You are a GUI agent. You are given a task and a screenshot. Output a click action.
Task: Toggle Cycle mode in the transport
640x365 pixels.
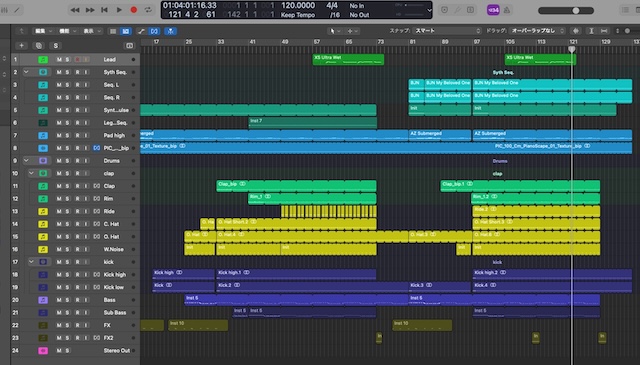(148, 10)
